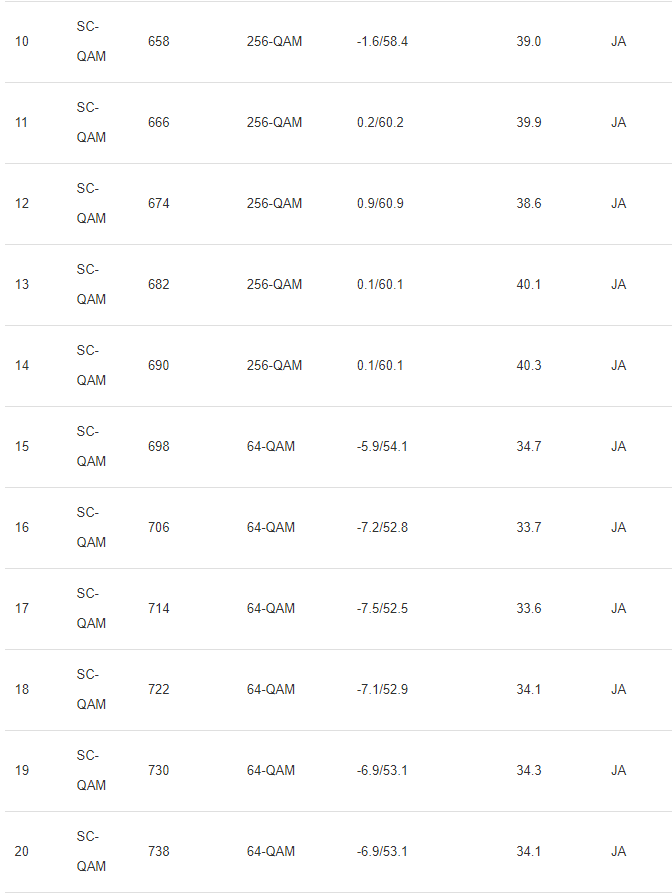Select power level -1.6/58.4
Screen dimensions: 672x894
(382, 42)
